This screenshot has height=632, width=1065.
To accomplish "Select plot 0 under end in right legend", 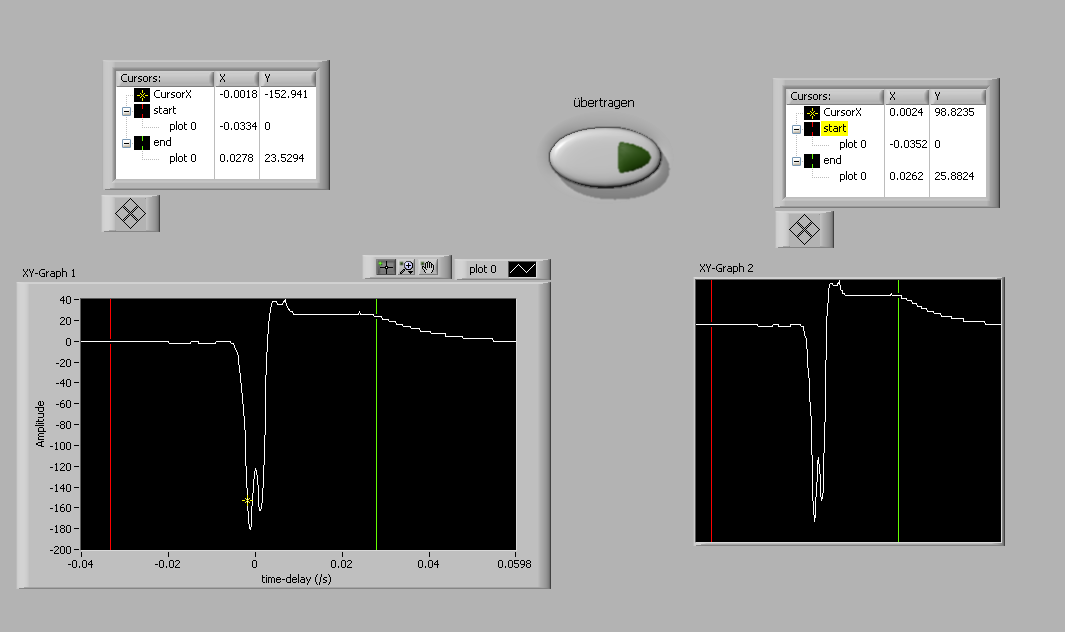I will [x=852, y=176].
